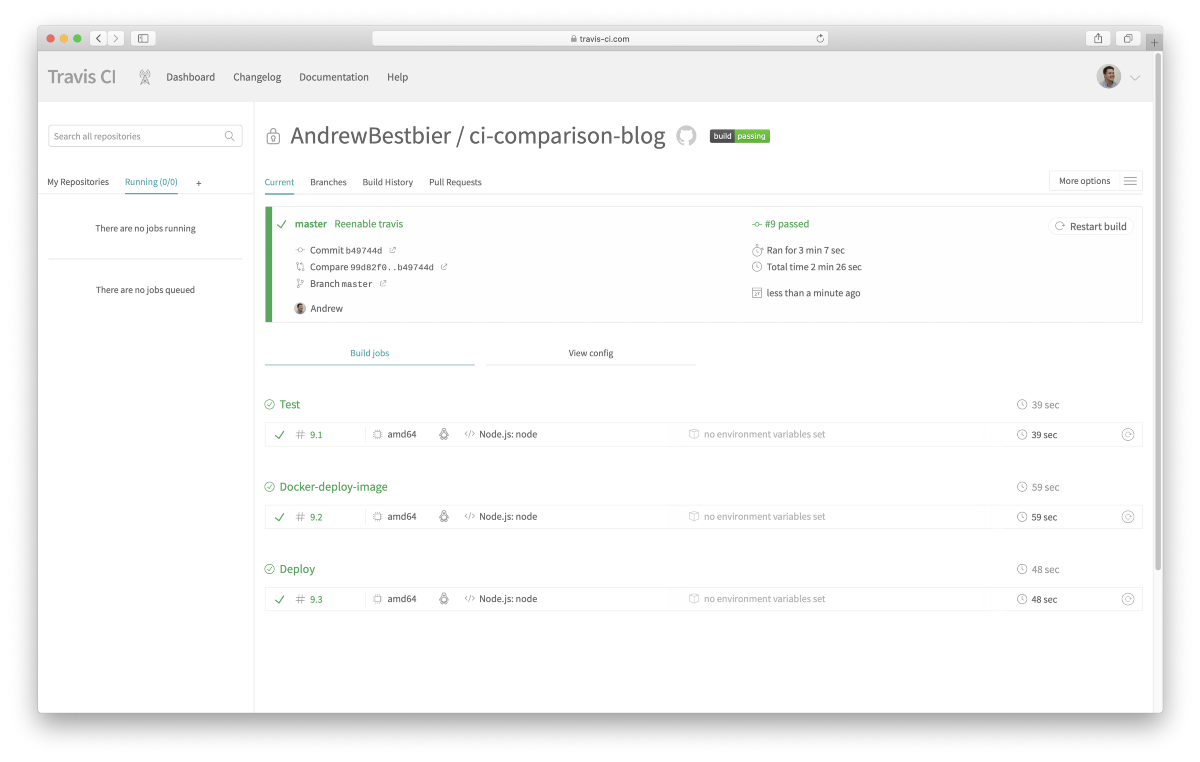This screenshot has width=1200, height=762.
Task: Open compare 99d82f0..b49744d external link icon
Action: [x=444, y=267]
